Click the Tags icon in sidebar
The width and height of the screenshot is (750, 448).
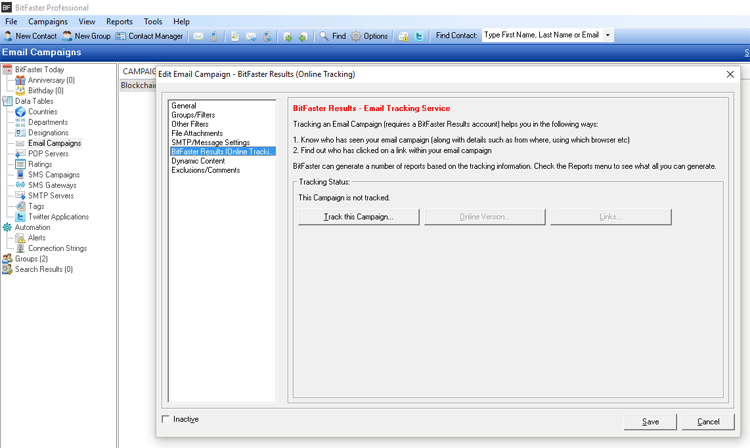click(20, 206)
